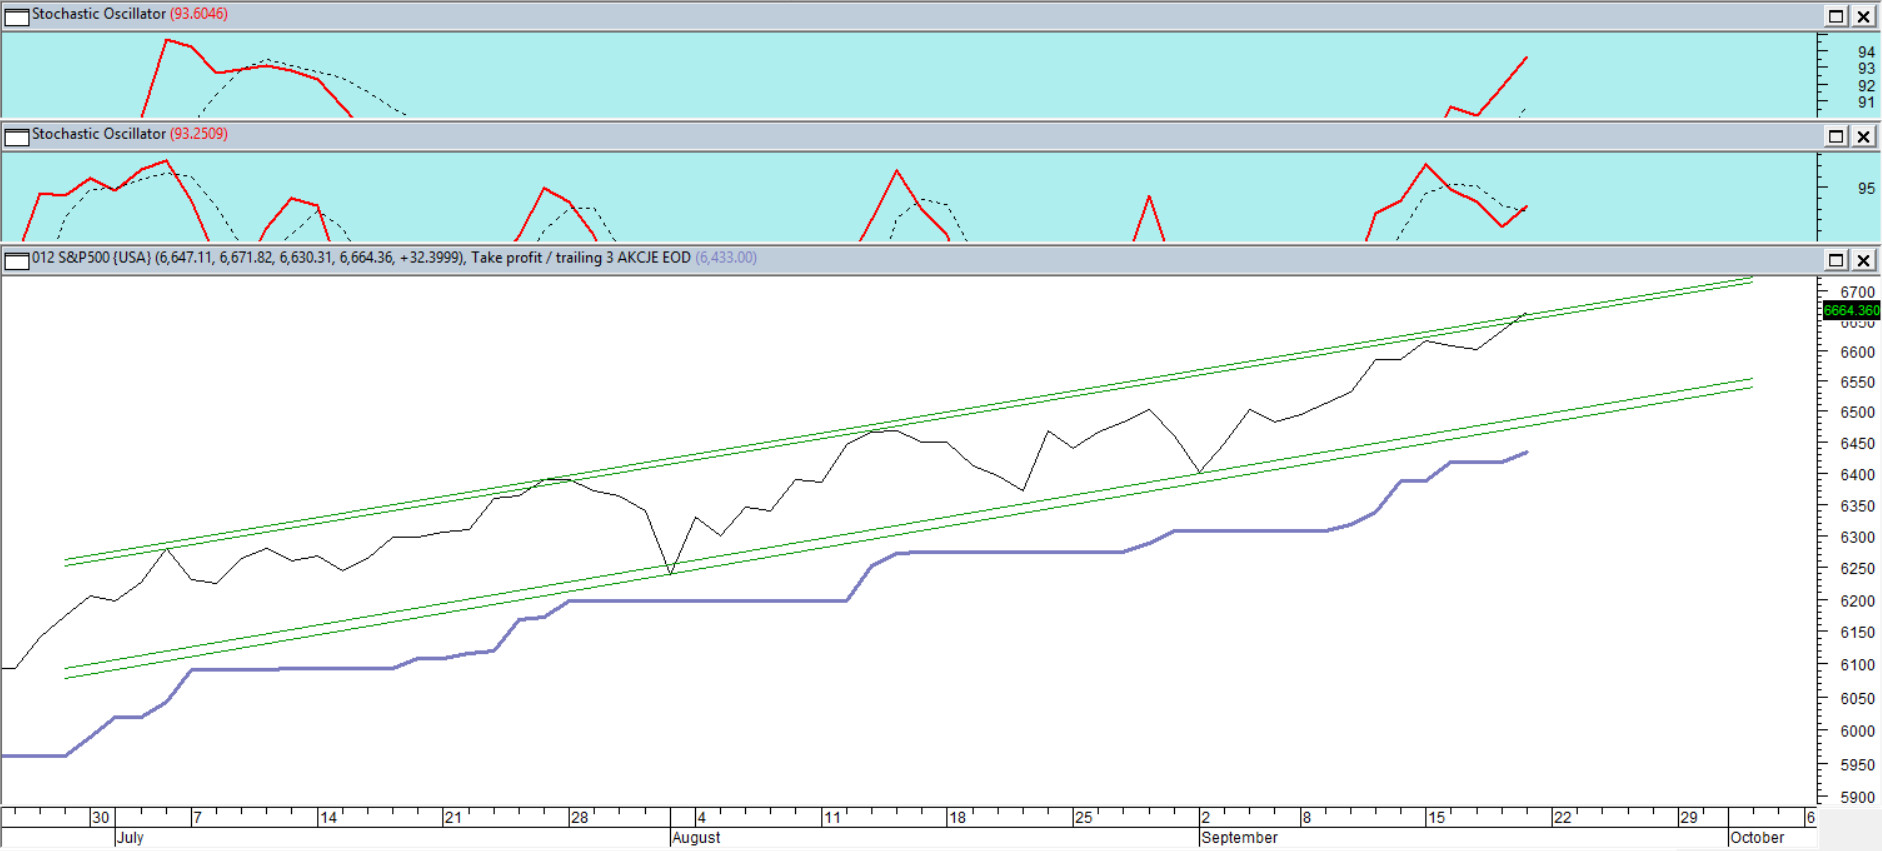Maximize the top Stochastic Oscillator panel
1882x851 pixels.
pos(1836,16)
